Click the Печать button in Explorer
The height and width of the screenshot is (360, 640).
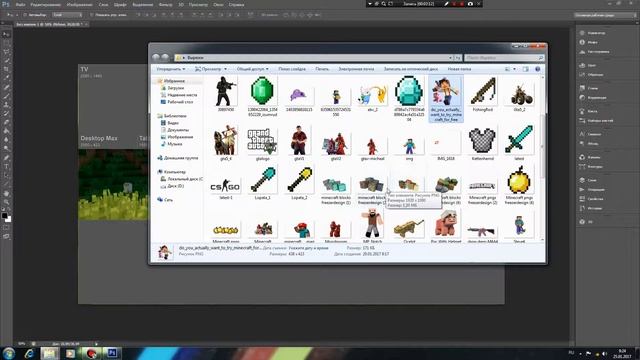(322, 69)
